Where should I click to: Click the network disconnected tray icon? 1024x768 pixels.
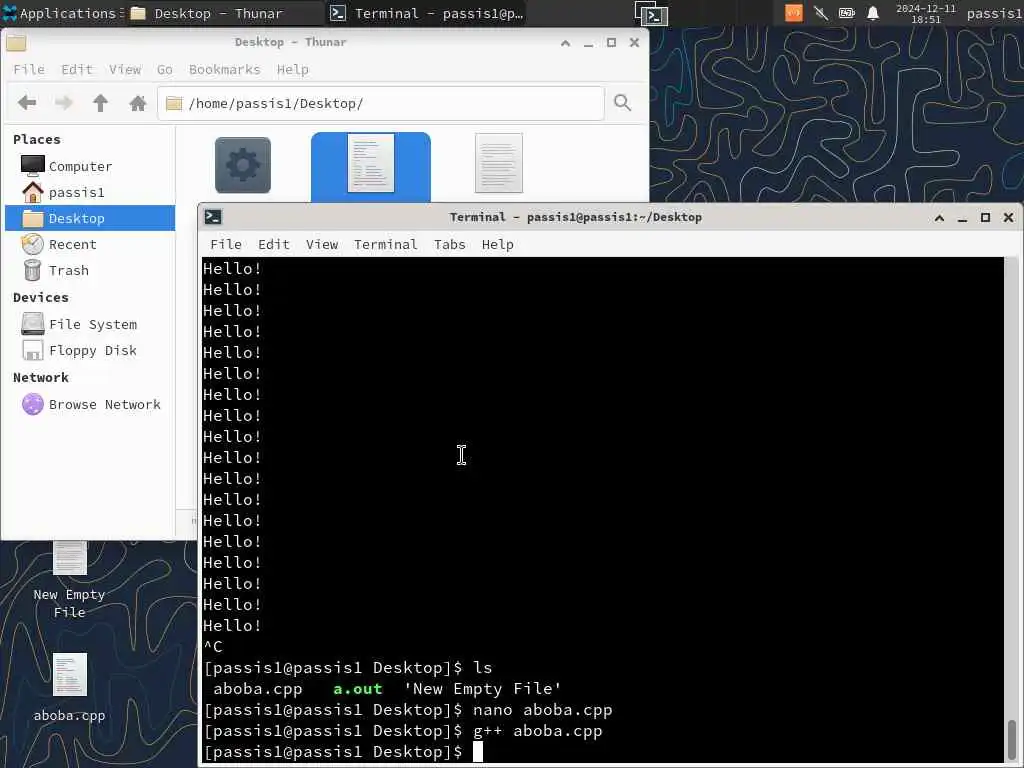[x=821, y=13]
